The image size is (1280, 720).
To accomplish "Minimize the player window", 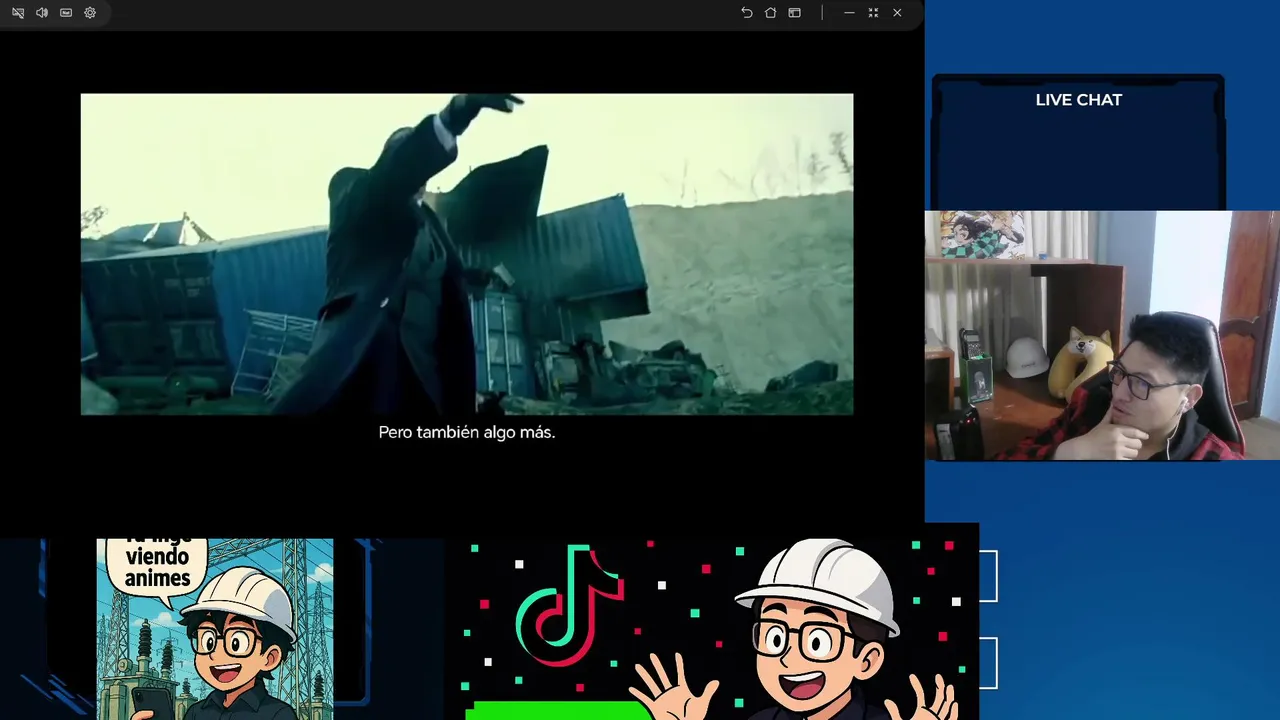I will point(849,13).
